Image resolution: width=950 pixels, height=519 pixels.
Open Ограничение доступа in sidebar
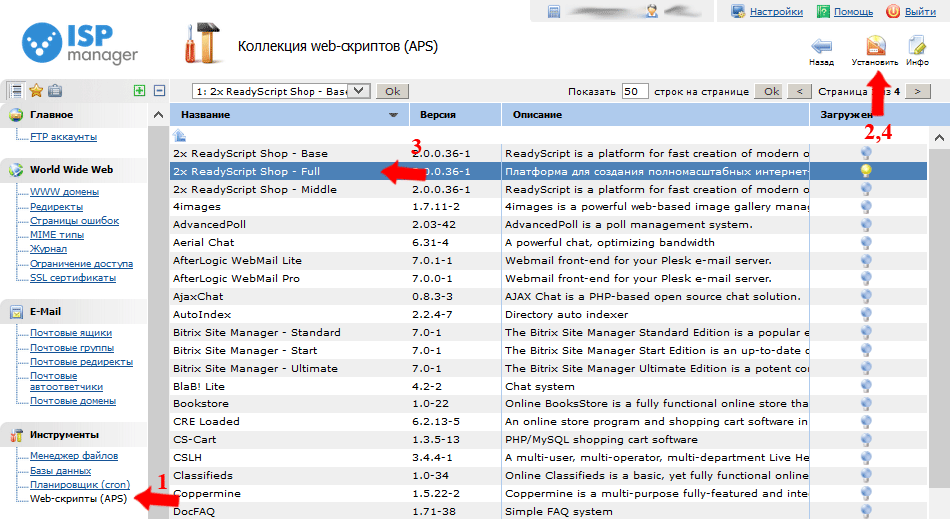(x=81, y=263)
